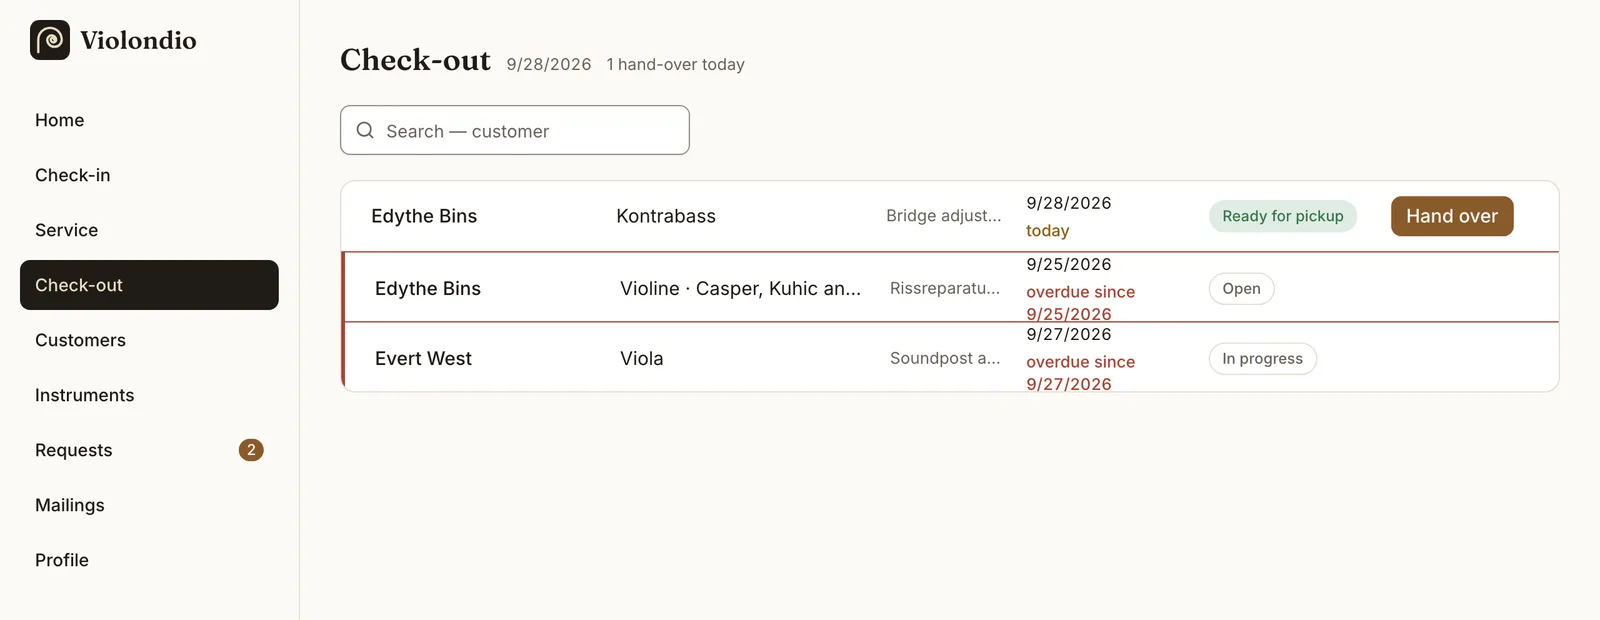1600x620 pixels.
Task: Click the Violondio spiral logo icon
Action: tap(50, 40)
